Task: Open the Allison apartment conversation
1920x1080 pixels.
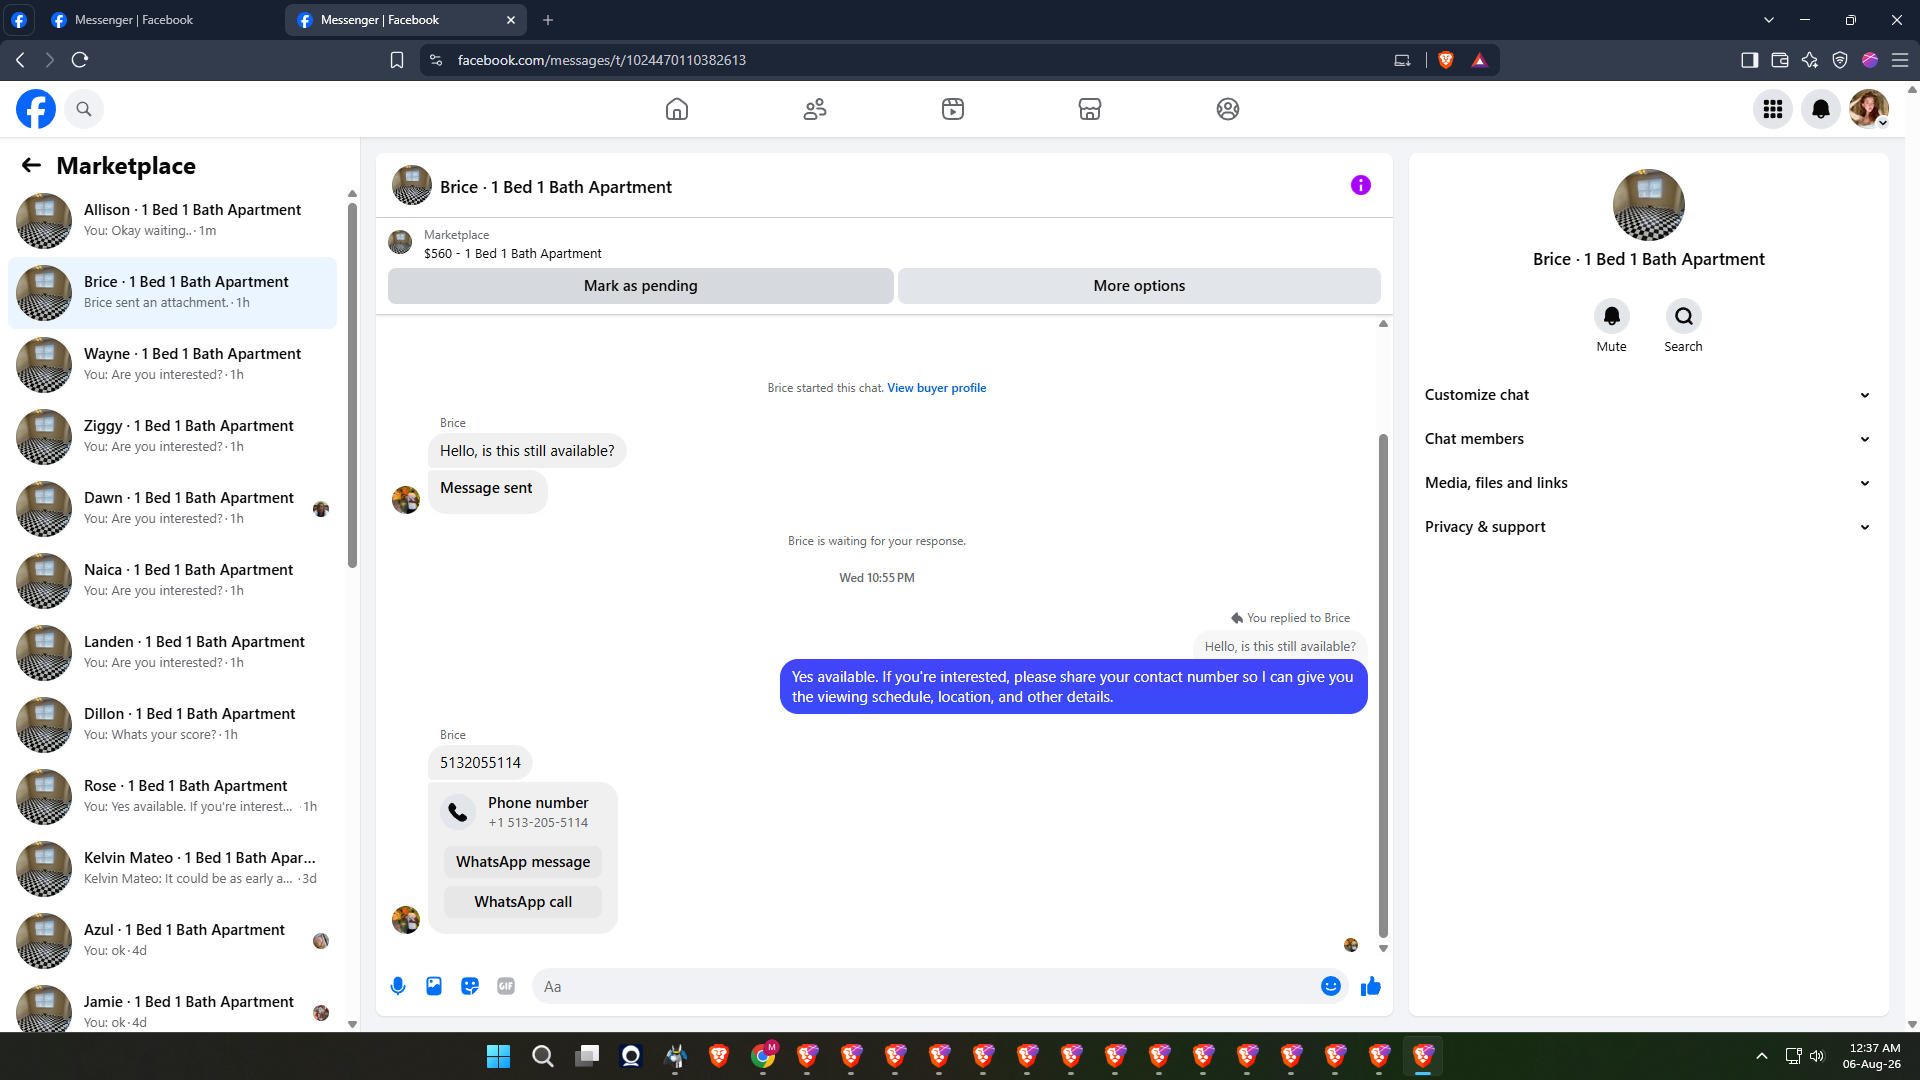Action: (x=172, y=220)
